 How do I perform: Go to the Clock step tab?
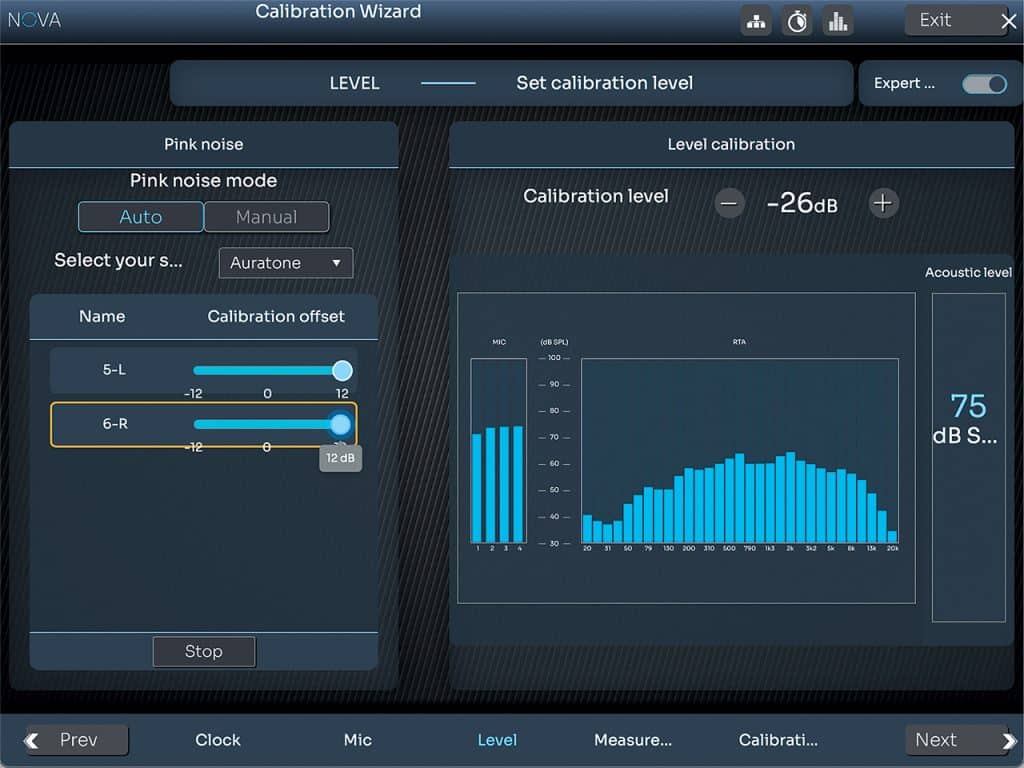[x=218, y=740]
